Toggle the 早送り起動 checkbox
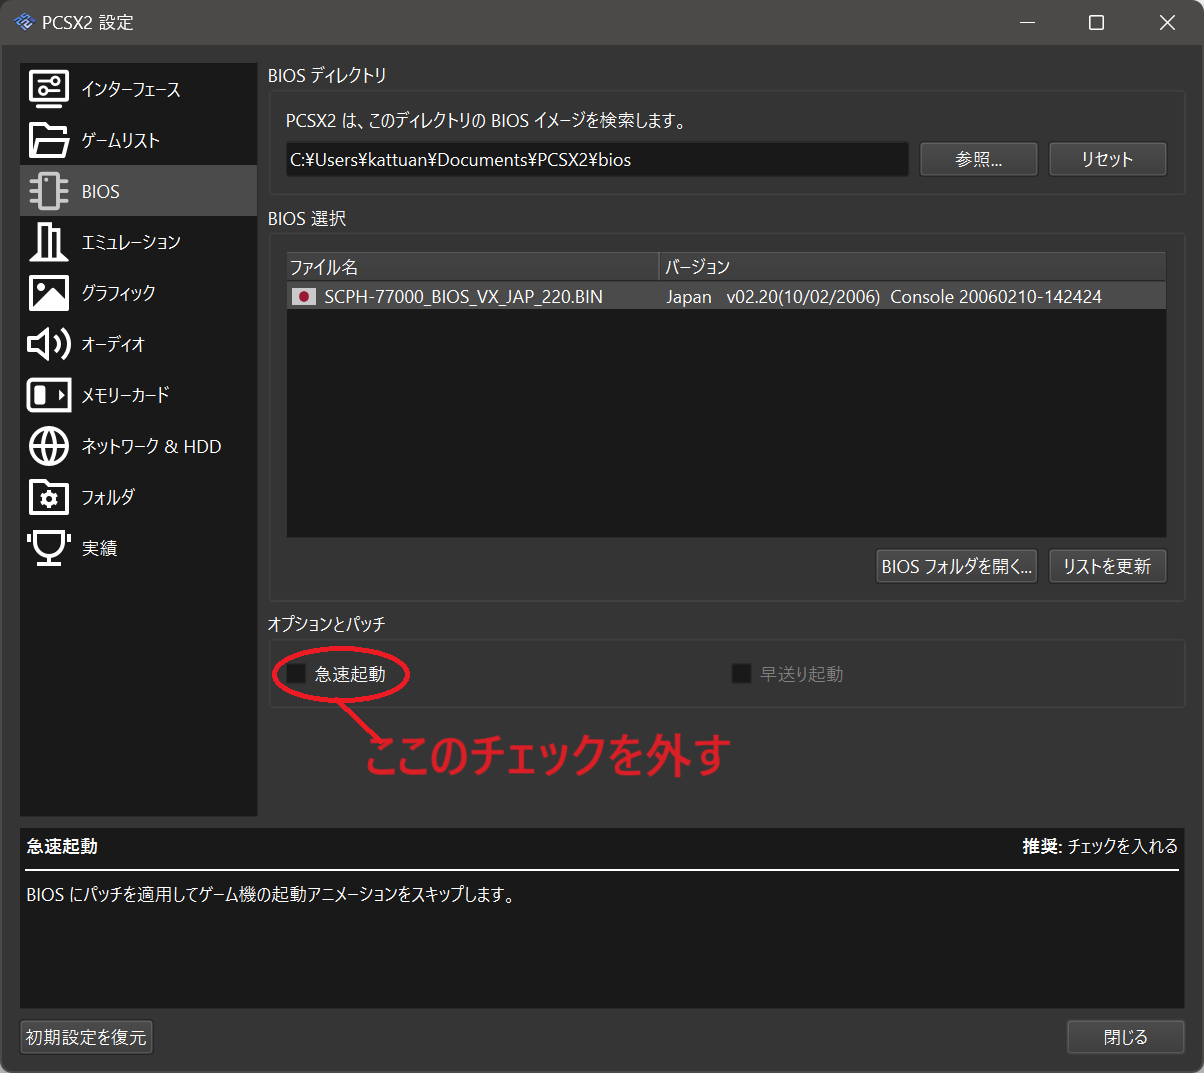Image resolution: width=1204 pixels, height=1073 pixels. tap(741, 674)
